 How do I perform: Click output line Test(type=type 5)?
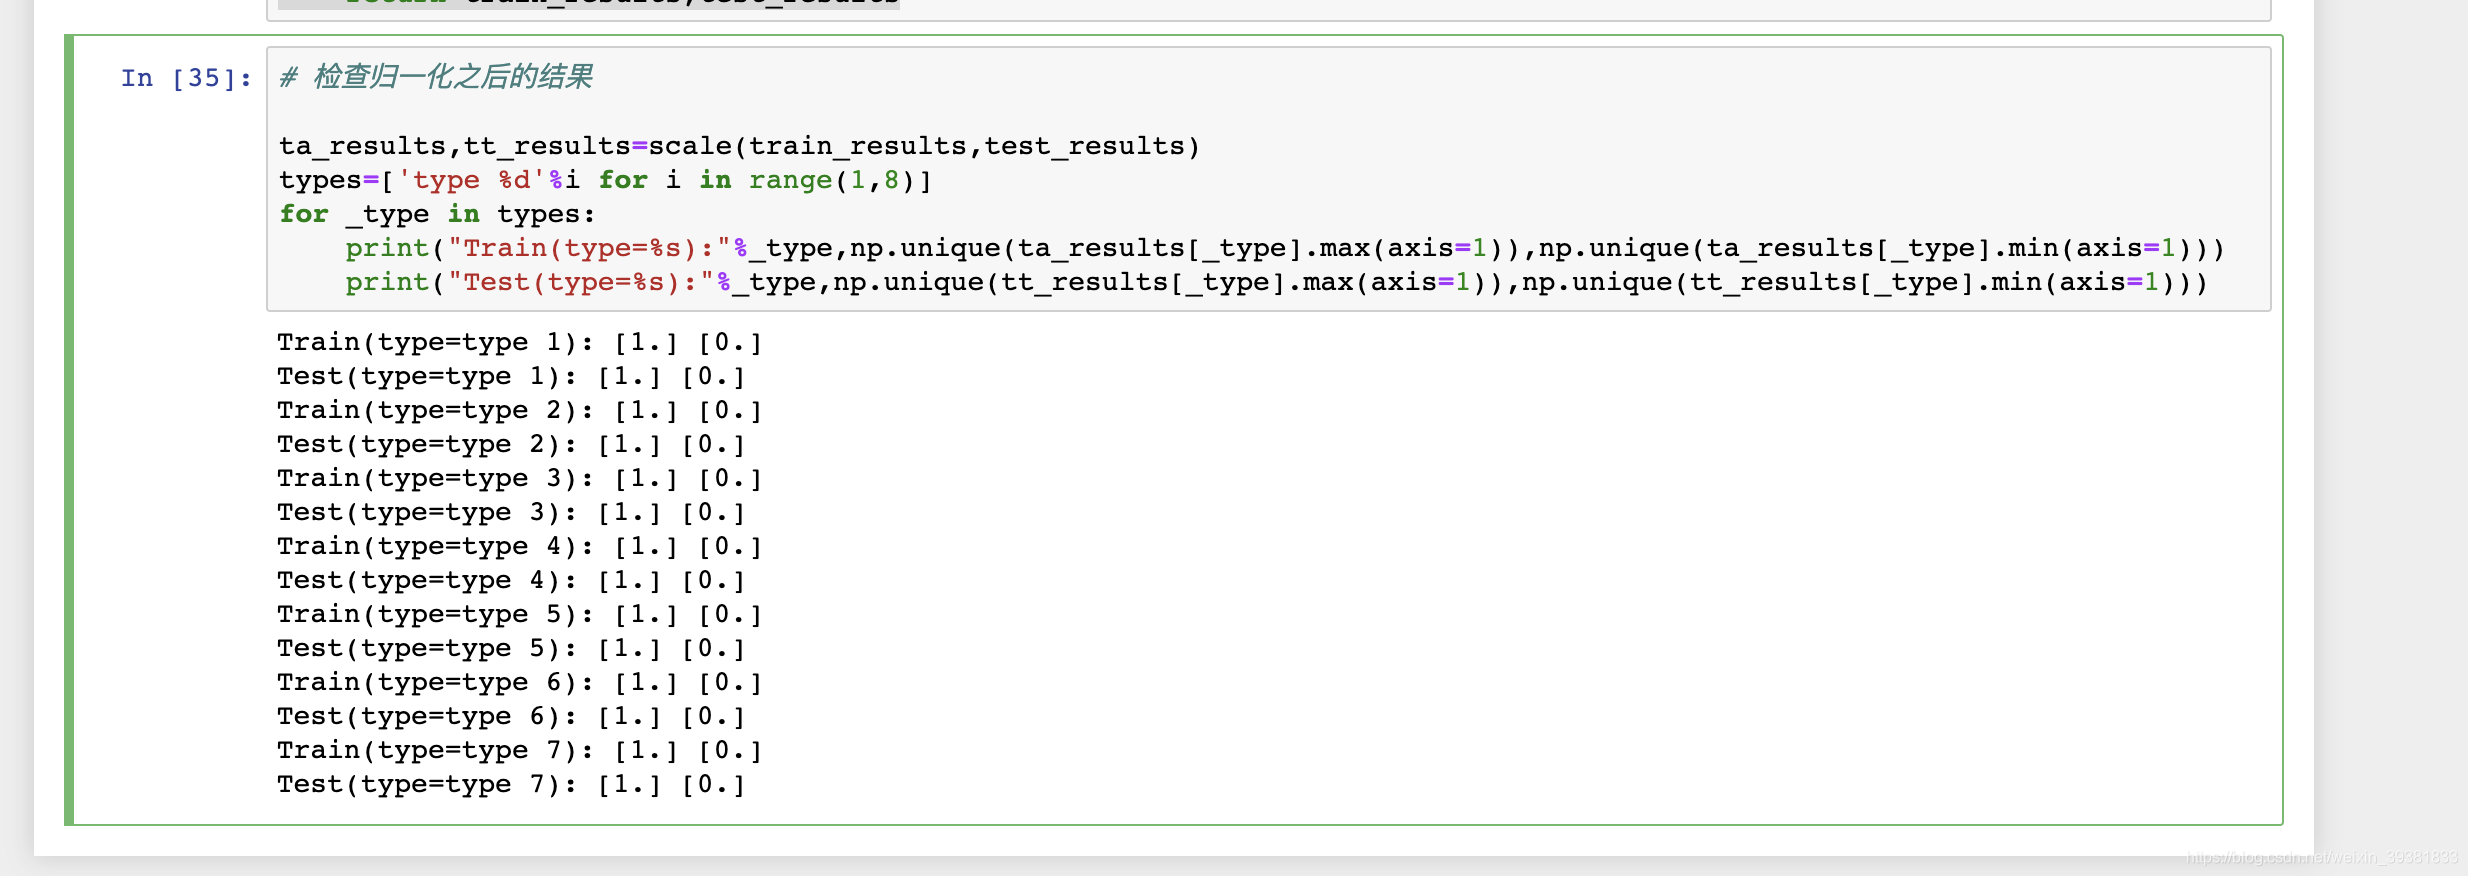[x=512, y=649]
